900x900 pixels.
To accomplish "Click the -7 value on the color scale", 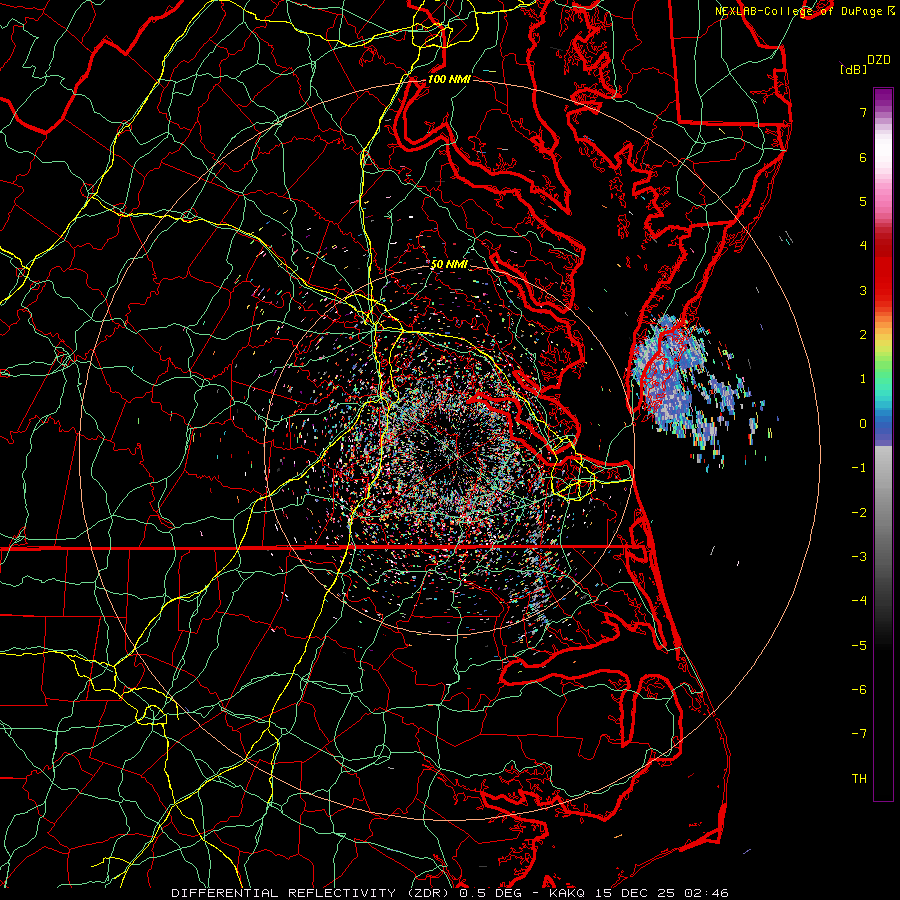I will 859,734.
